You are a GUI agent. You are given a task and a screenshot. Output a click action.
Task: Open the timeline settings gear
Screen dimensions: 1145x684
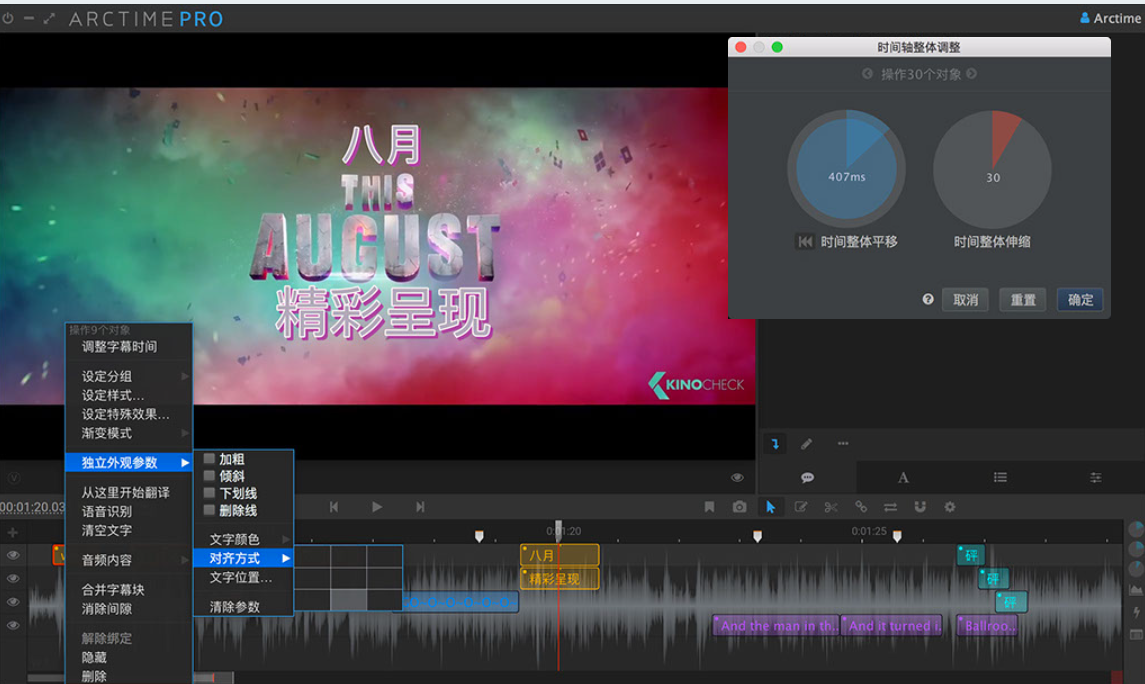(948, 507)
